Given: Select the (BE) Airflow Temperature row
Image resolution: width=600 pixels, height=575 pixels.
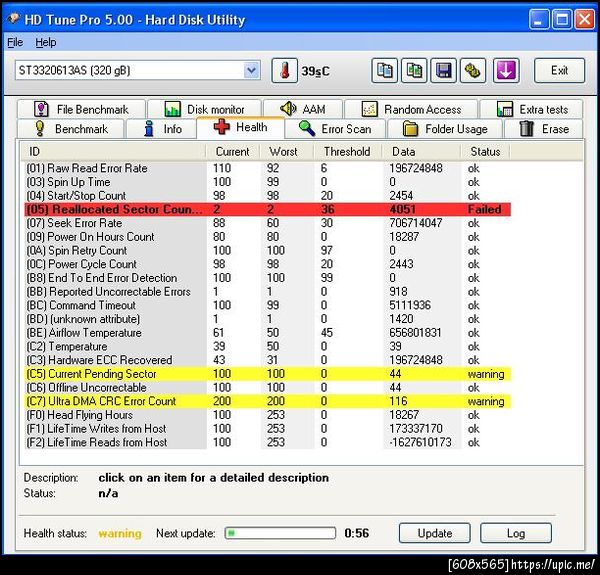Looking at the screenshot, I should pos(267,333).
